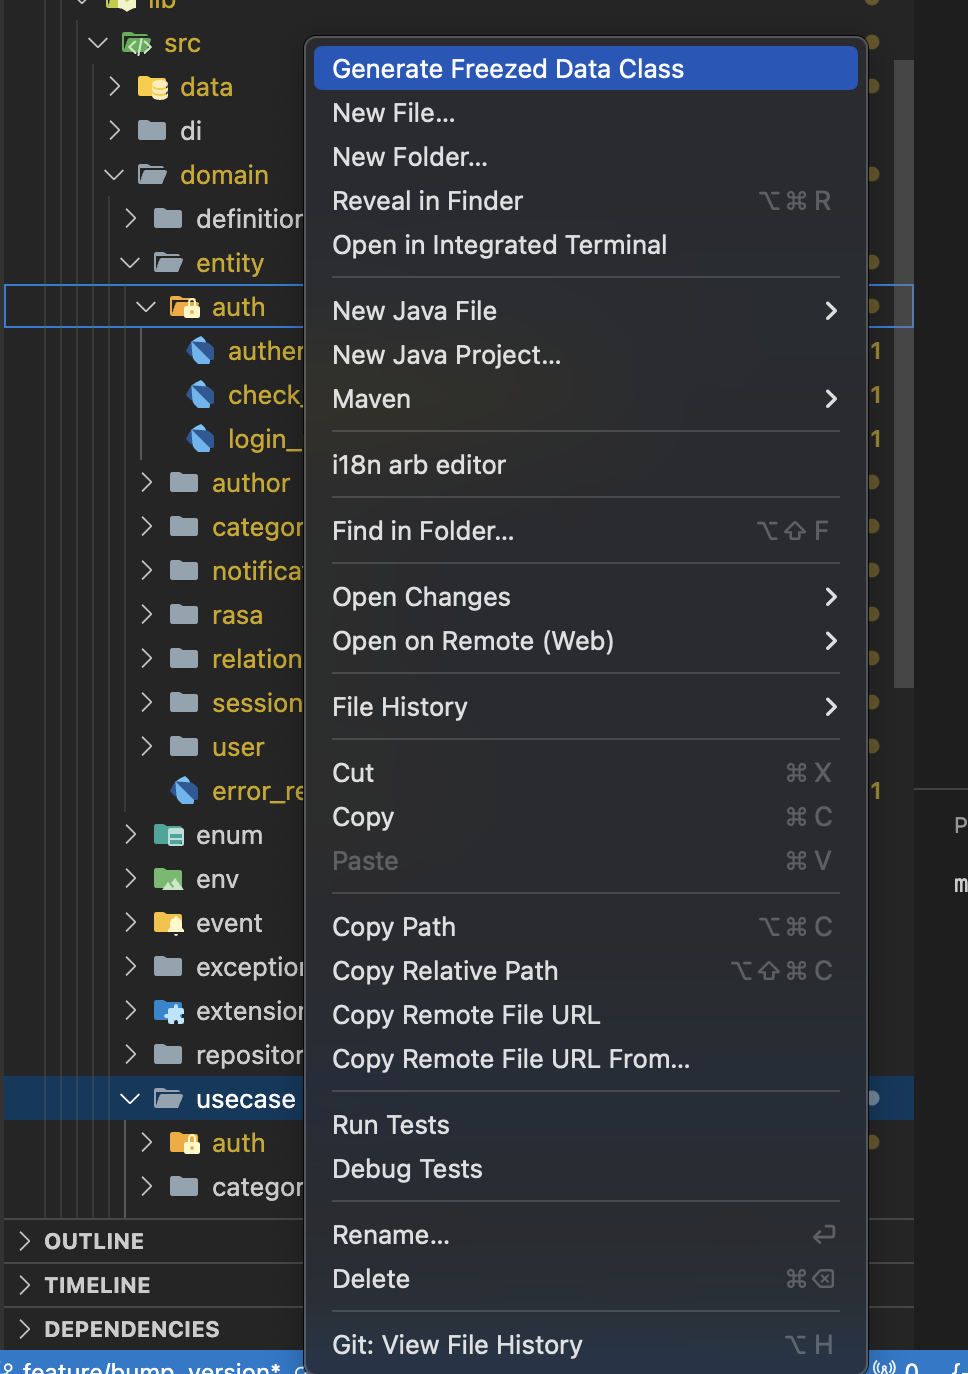
Task: Click the feature/bump_version git branch indicator
Action: click(150, 1366)
